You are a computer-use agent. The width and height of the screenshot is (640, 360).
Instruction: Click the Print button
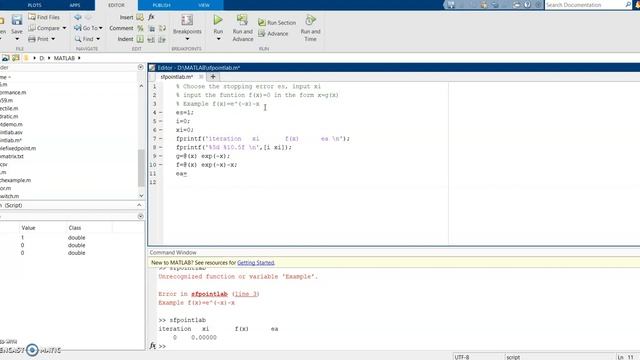(x=39, y=39)
